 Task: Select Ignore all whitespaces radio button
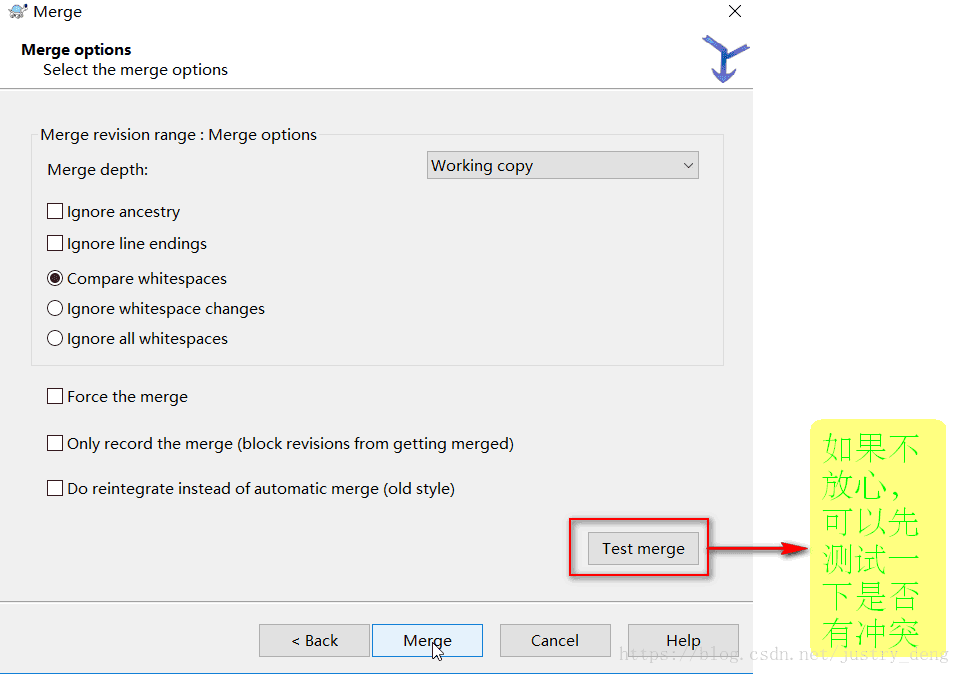coord(55,338)
